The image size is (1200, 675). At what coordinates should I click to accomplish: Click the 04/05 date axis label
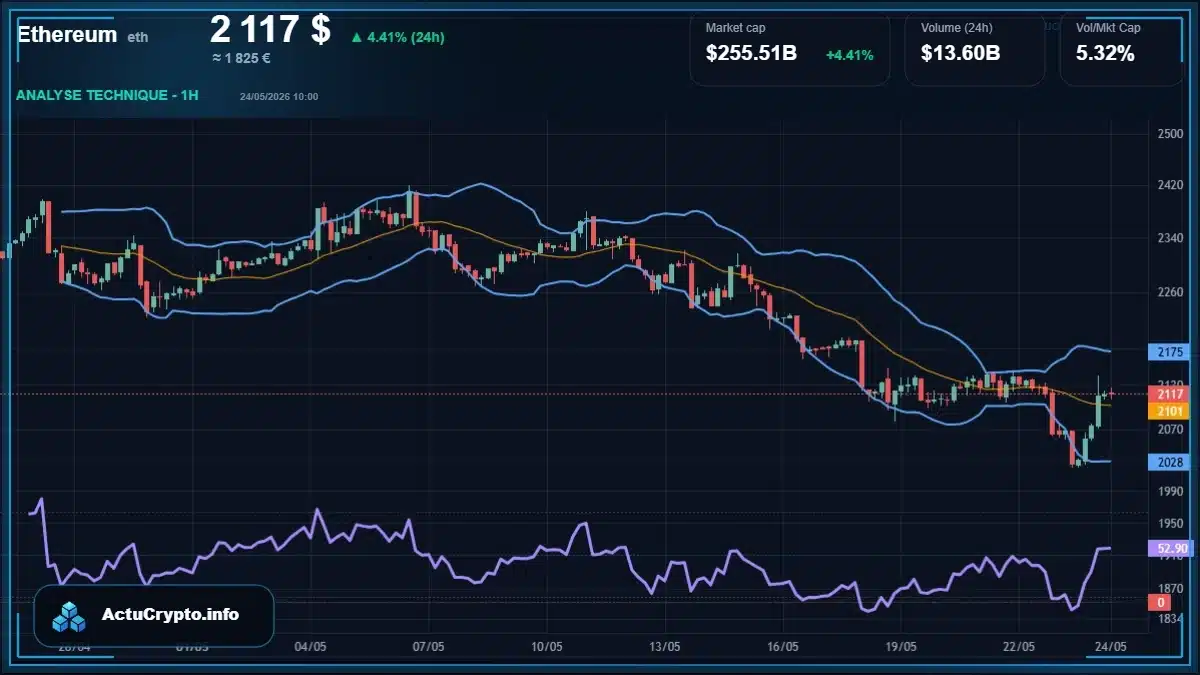coord(311,646)
